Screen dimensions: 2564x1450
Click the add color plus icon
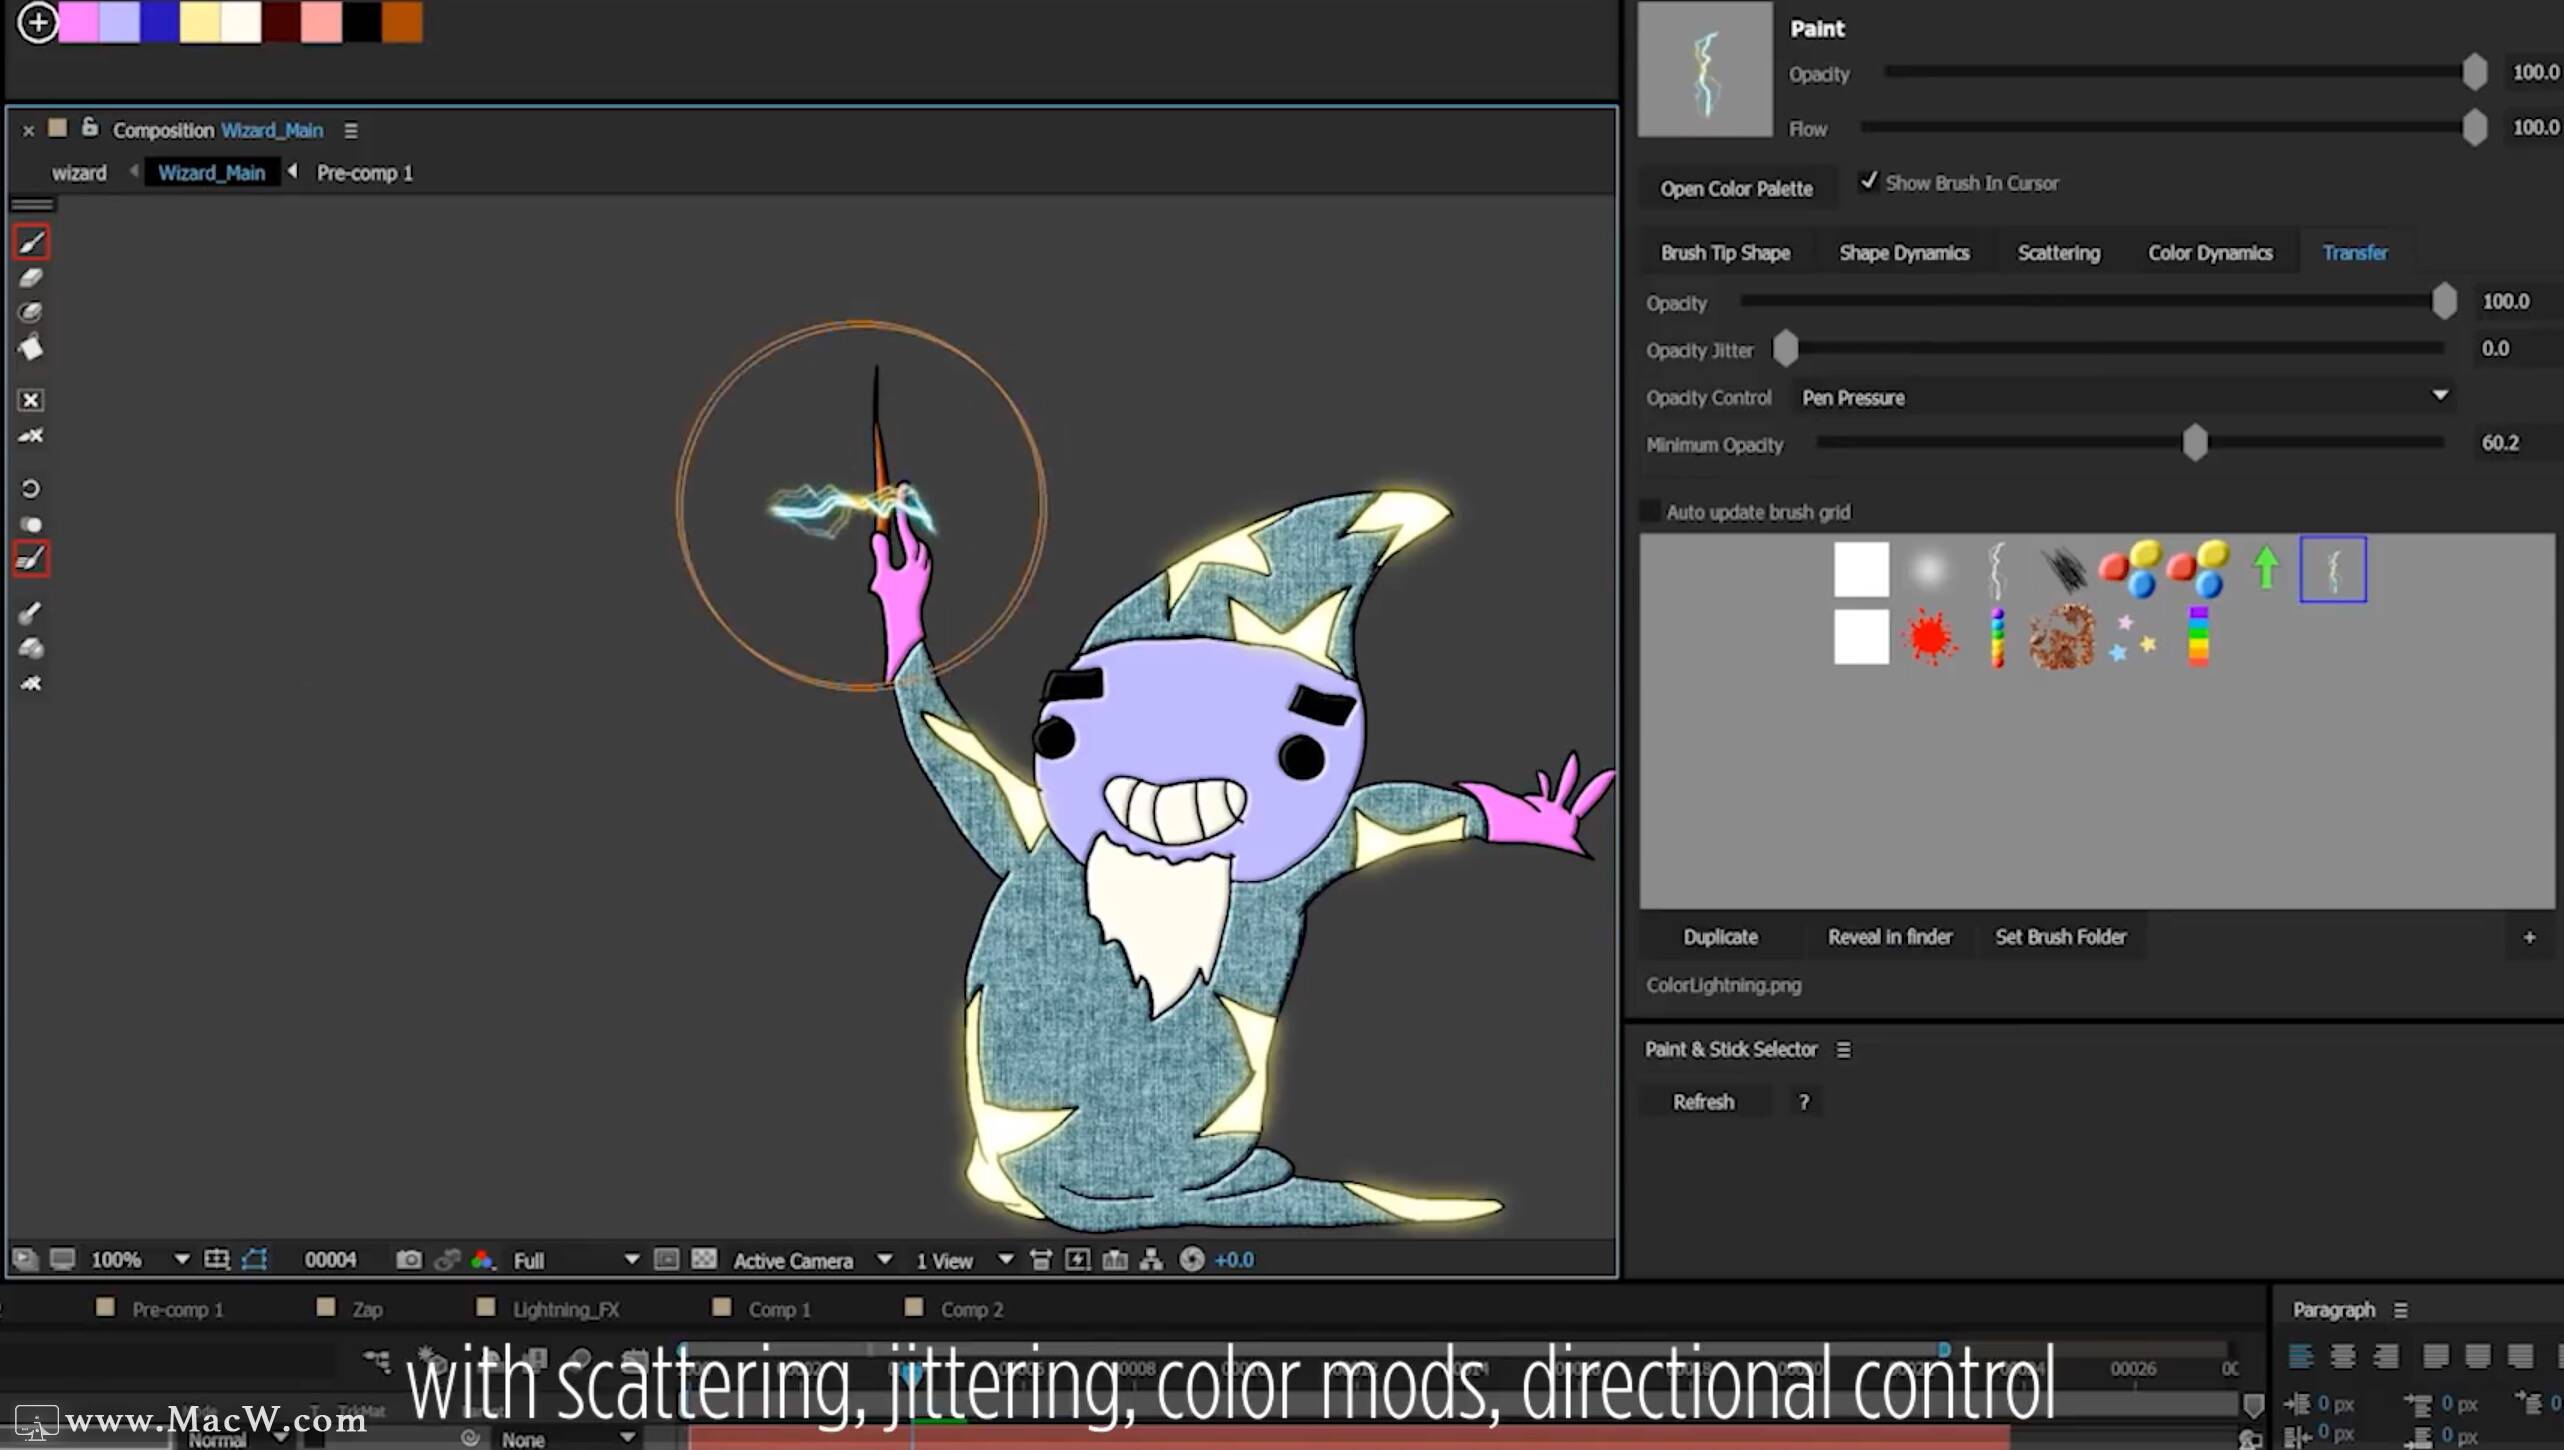[39, 21]
